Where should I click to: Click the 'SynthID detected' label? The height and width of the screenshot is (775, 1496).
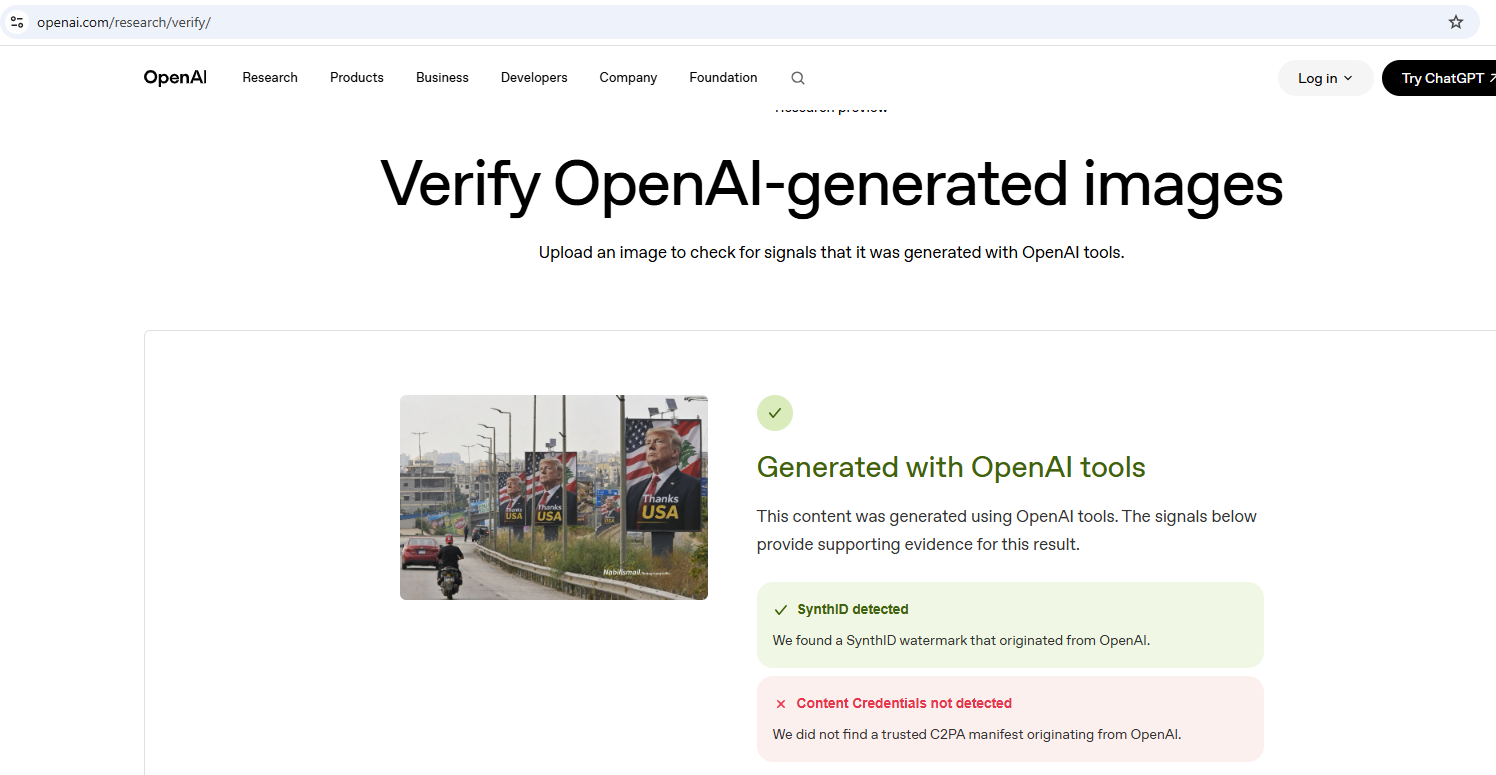[x=852, y=609]
